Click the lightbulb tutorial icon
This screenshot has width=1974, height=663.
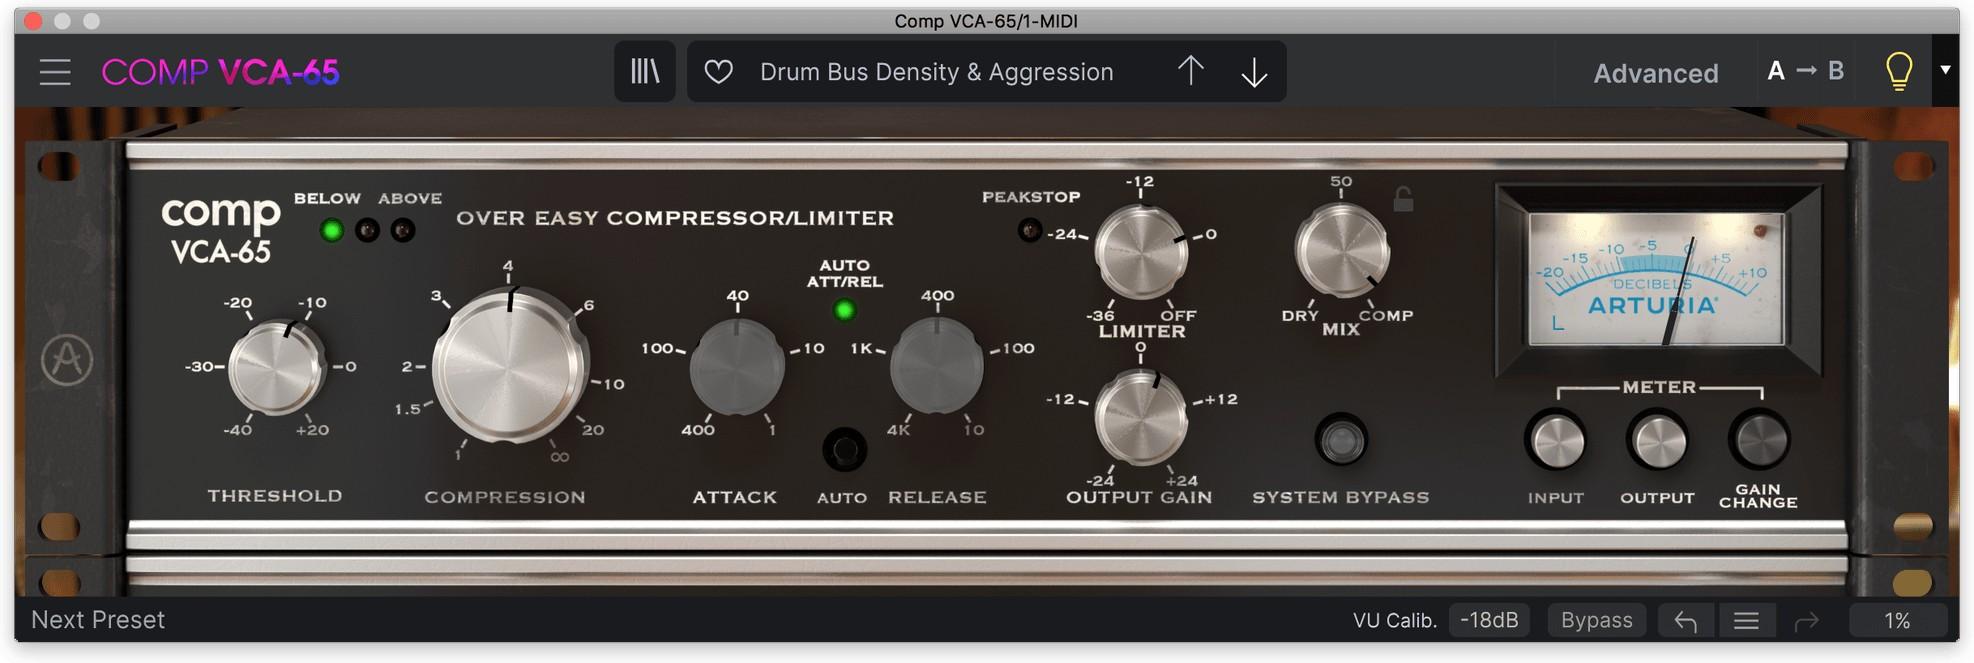(x=1898, y=71)
